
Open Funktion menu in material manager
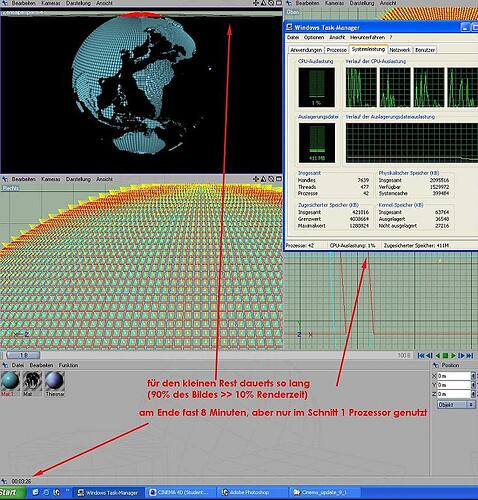coord(68,365)
